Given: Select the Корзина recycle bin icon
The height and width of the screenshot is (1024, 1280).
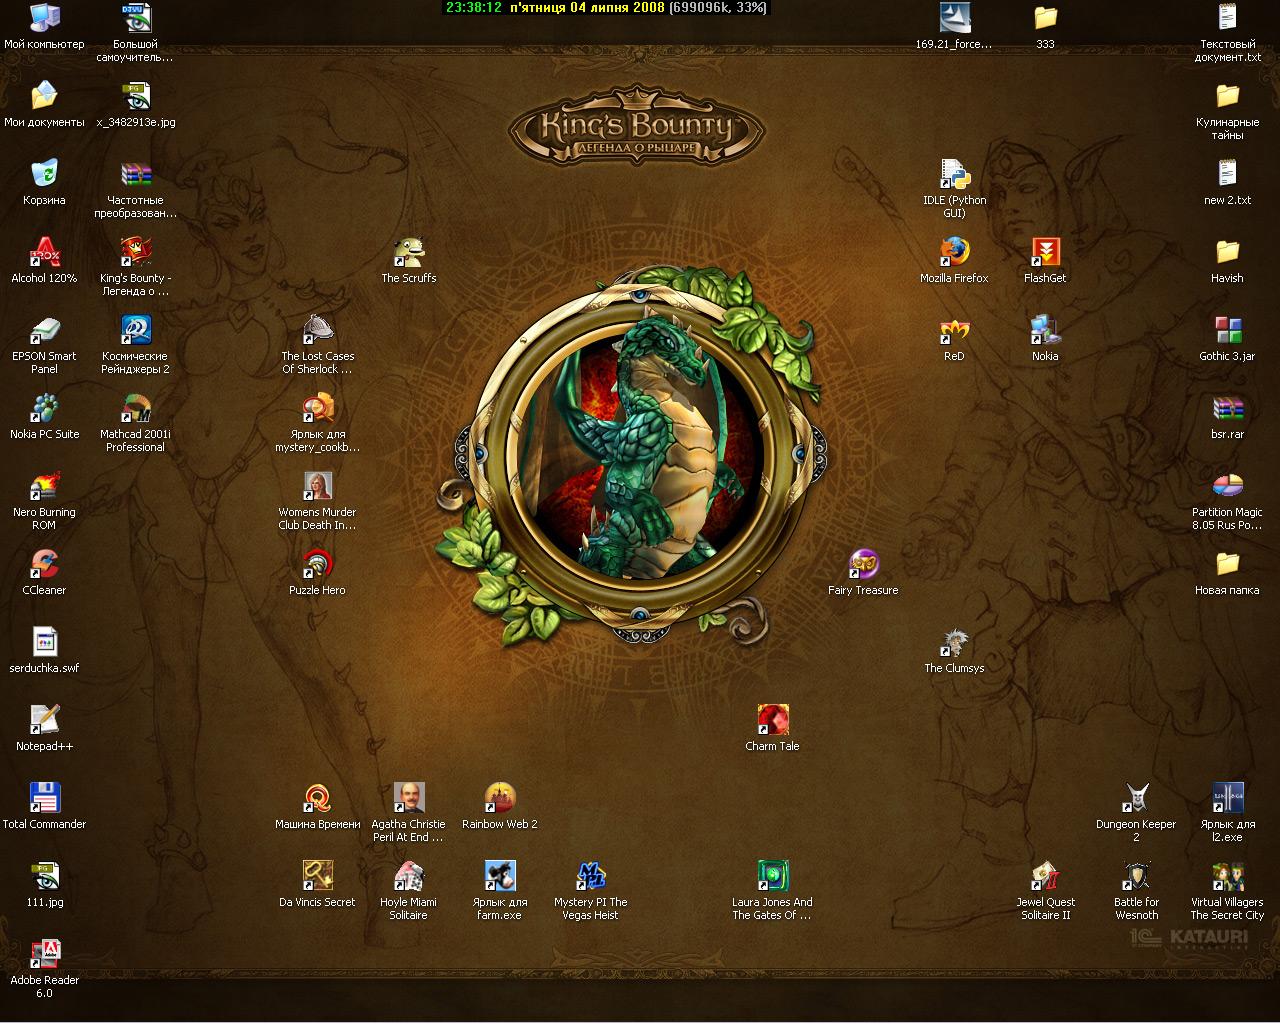Looking at the screenshot, I should 44,173.
